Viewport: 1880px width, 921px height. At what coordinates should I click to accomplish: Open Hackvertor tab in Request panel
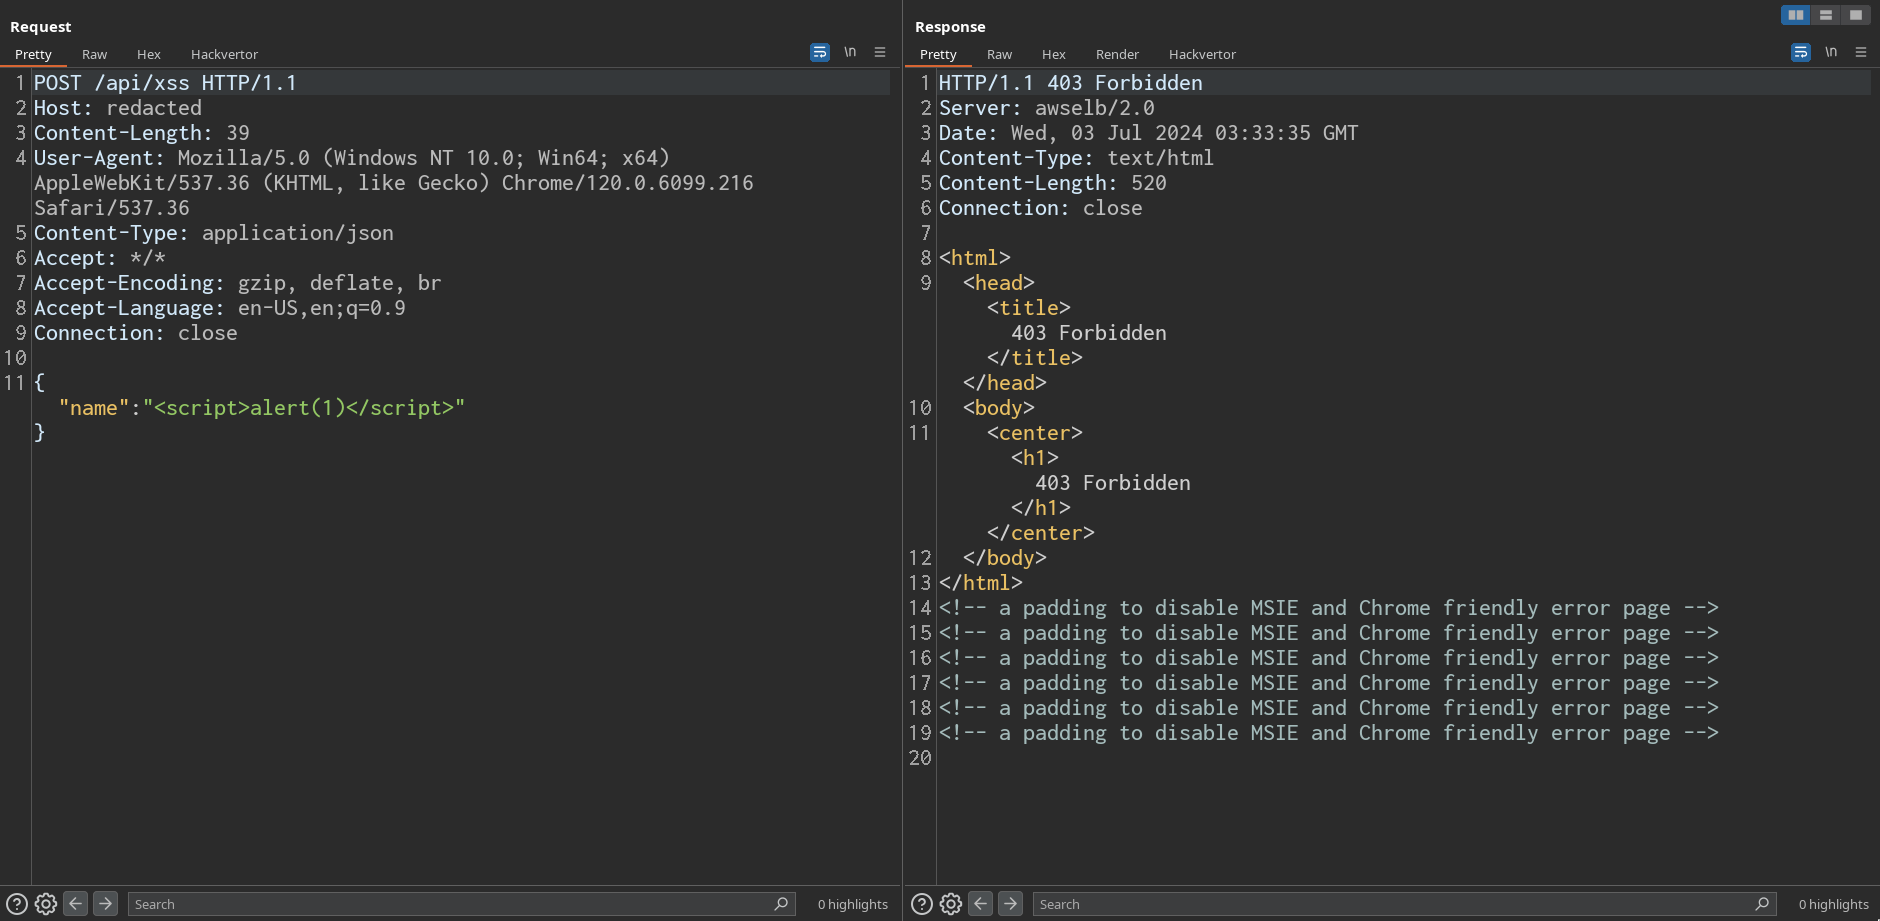(224, 54)
